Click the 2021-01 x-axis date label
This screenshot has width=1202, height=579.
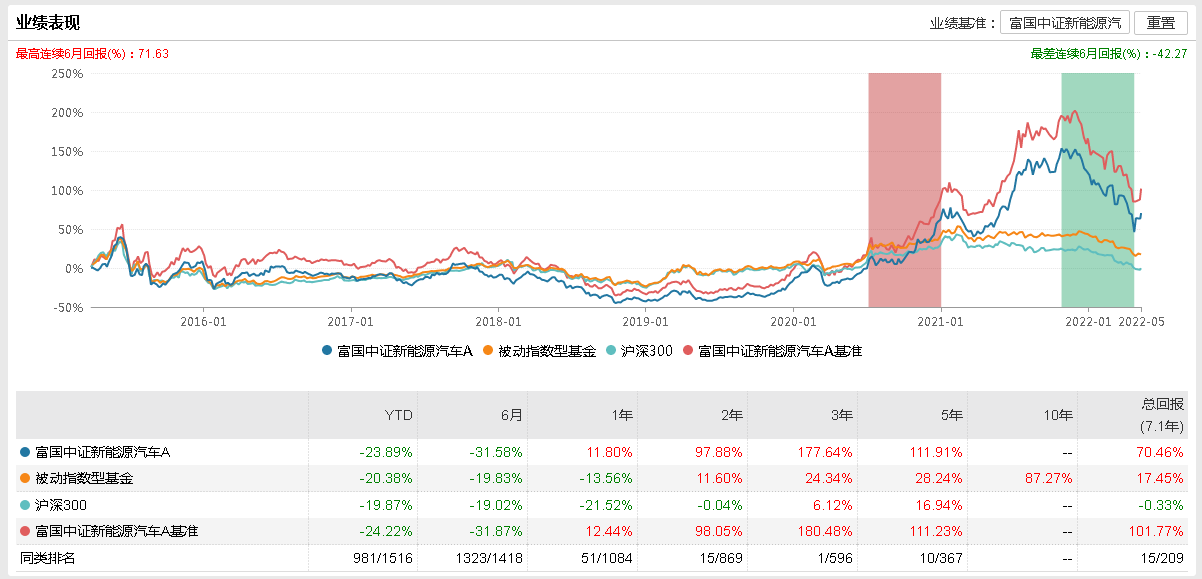tap(940, 322)
